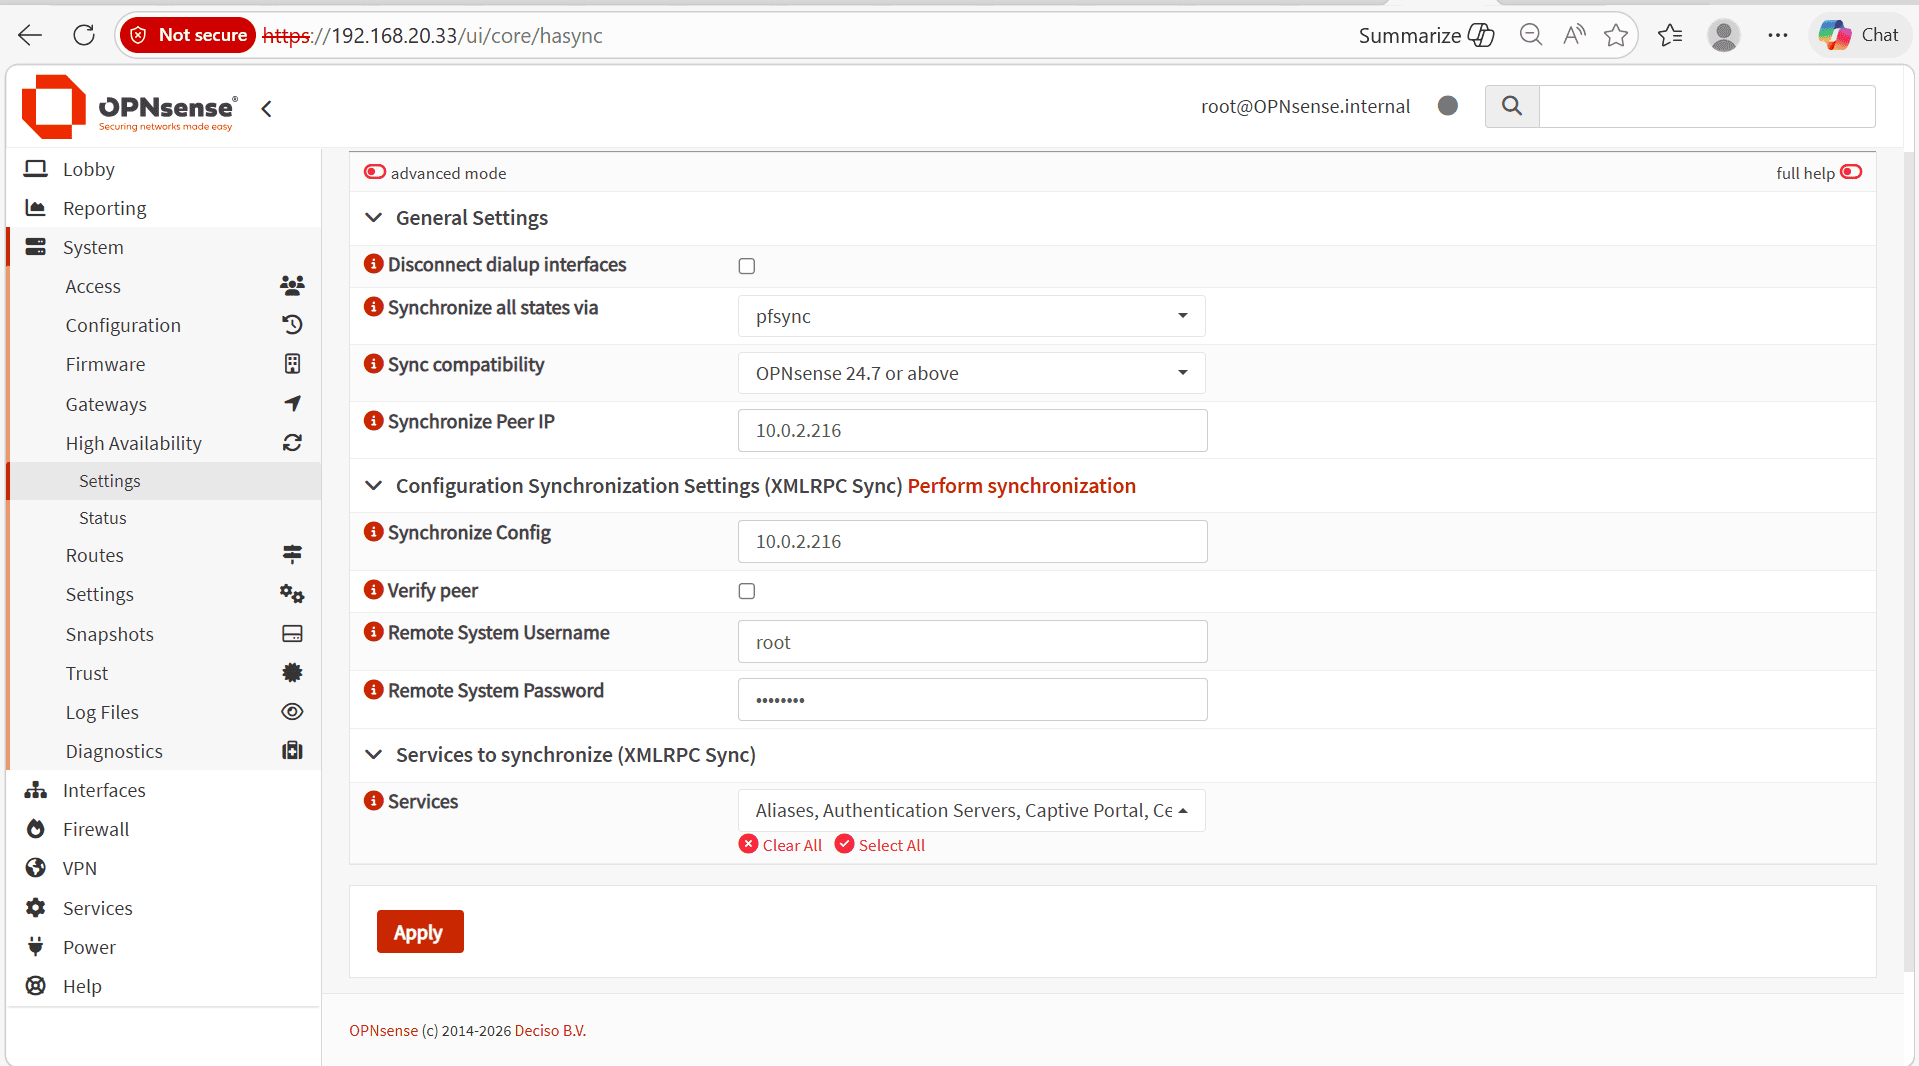The height and width of the screenshot is (1066, 1919).
Task: Collapse Configuration Synchronization Settings section
Action: pos(374,486)
